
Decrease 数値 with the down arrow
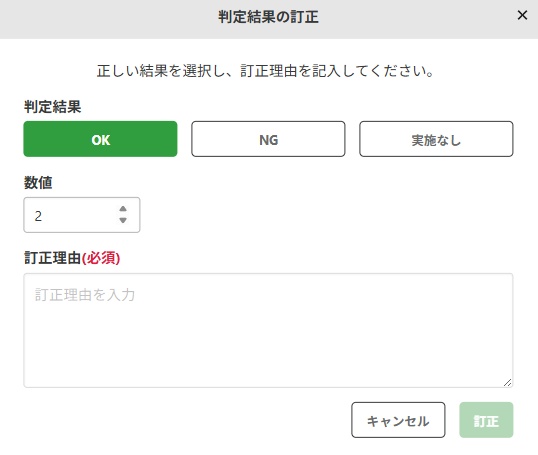[x=123, y=220]
